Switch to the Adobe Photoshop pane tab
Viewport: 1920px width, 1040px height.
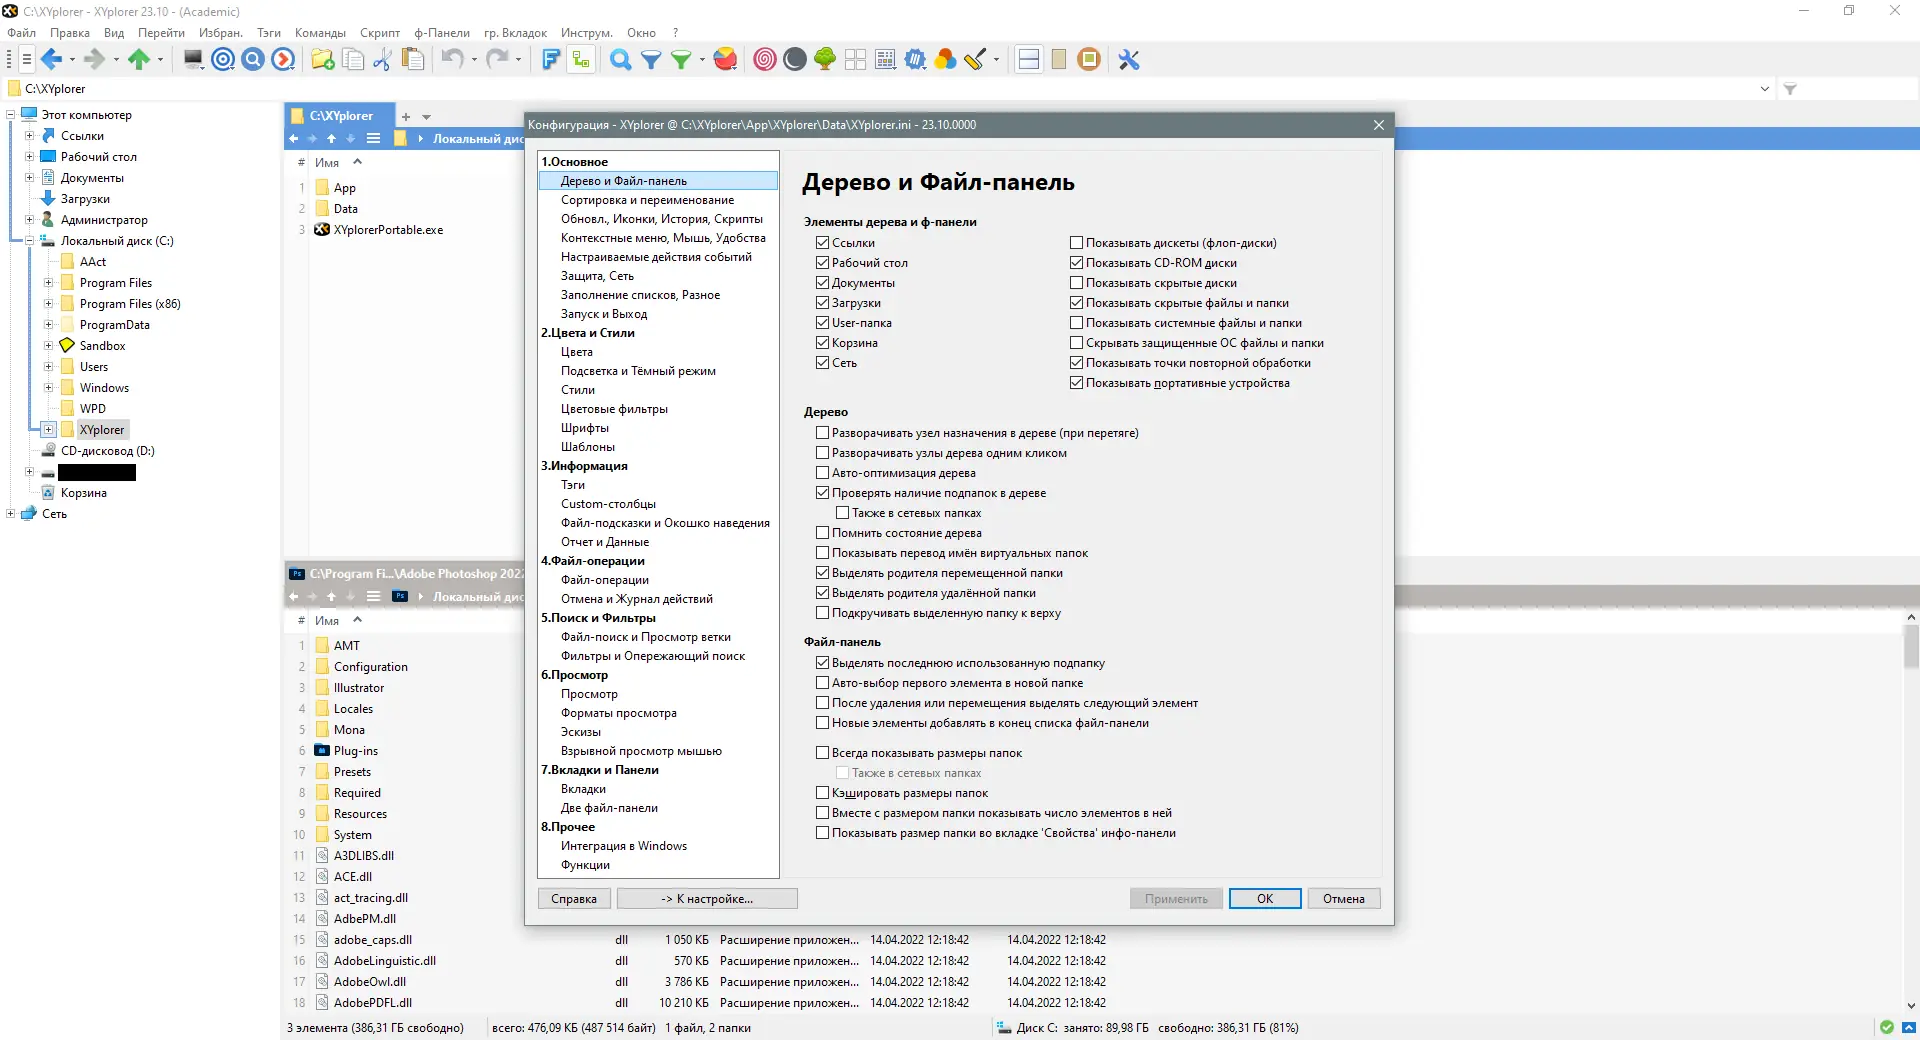406,574
